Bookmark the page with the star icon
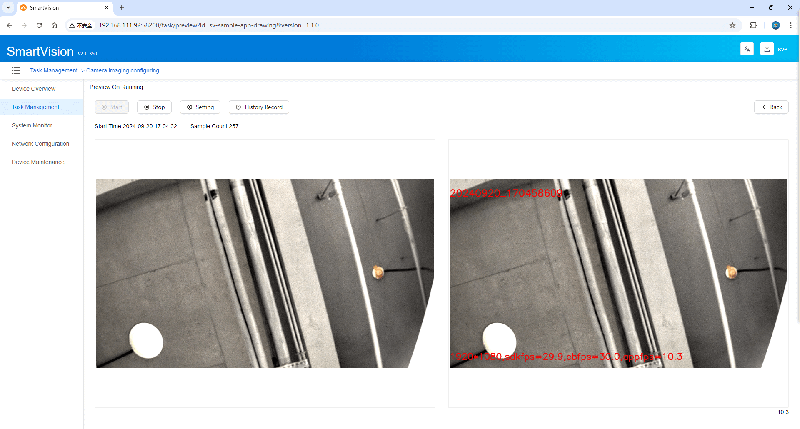The image size is (800, 429). tap(732, 25)
